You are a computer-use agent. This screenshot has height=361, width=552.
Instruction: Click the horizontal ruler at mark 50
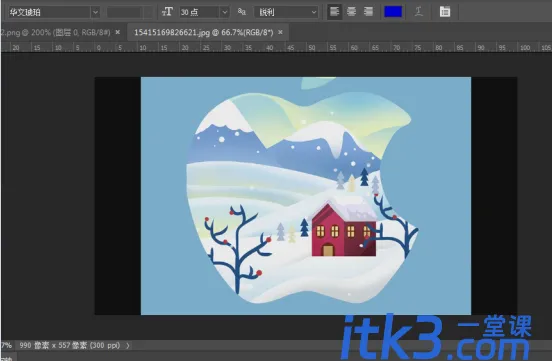click(312, 48)
